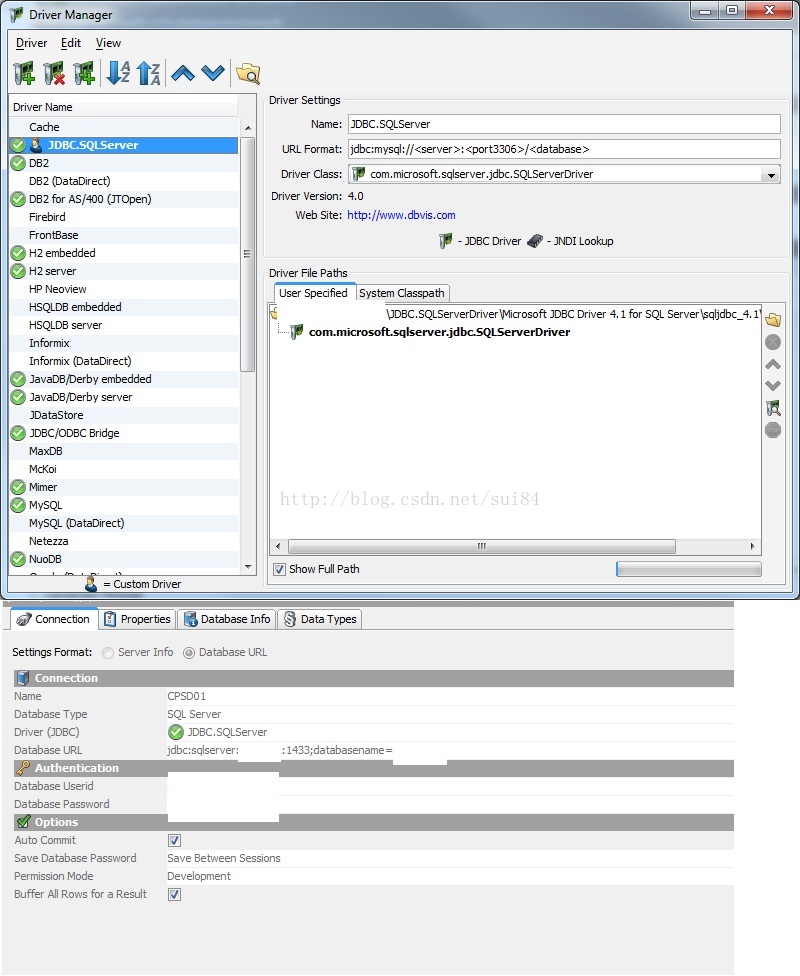Image resolution: width=800 pixels, height=976 pixels.
Task: Click the delete driver toolbar icon
Action: (x=54, y=73)
